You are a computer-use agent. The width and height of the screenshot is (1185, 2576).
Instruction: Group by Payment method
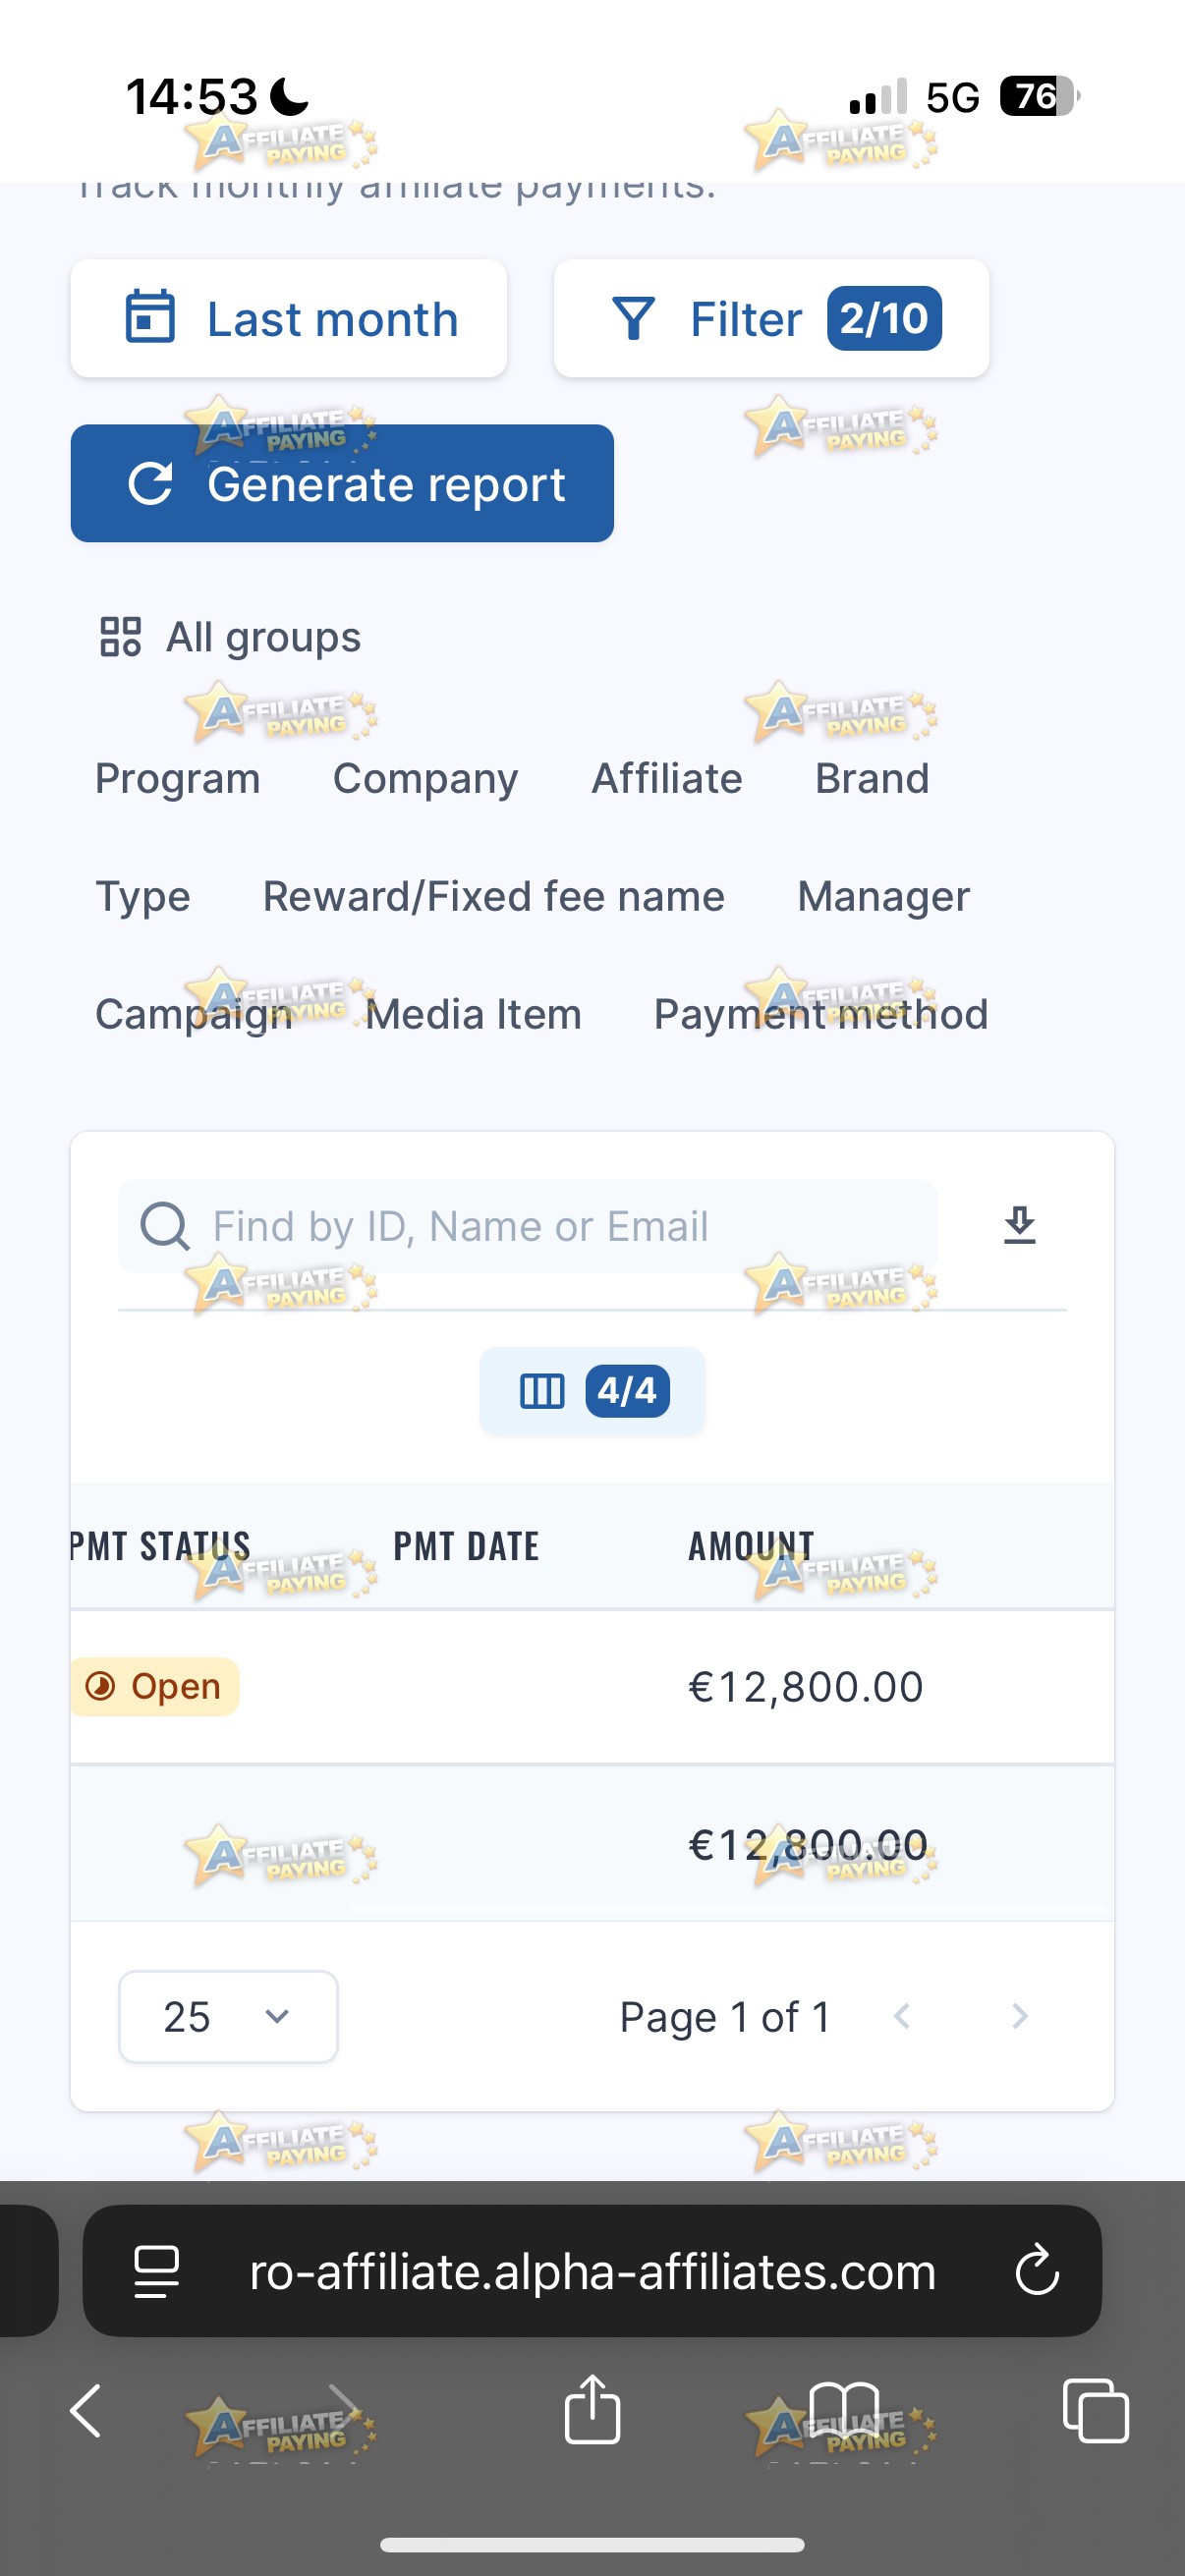click(821, 1014)
